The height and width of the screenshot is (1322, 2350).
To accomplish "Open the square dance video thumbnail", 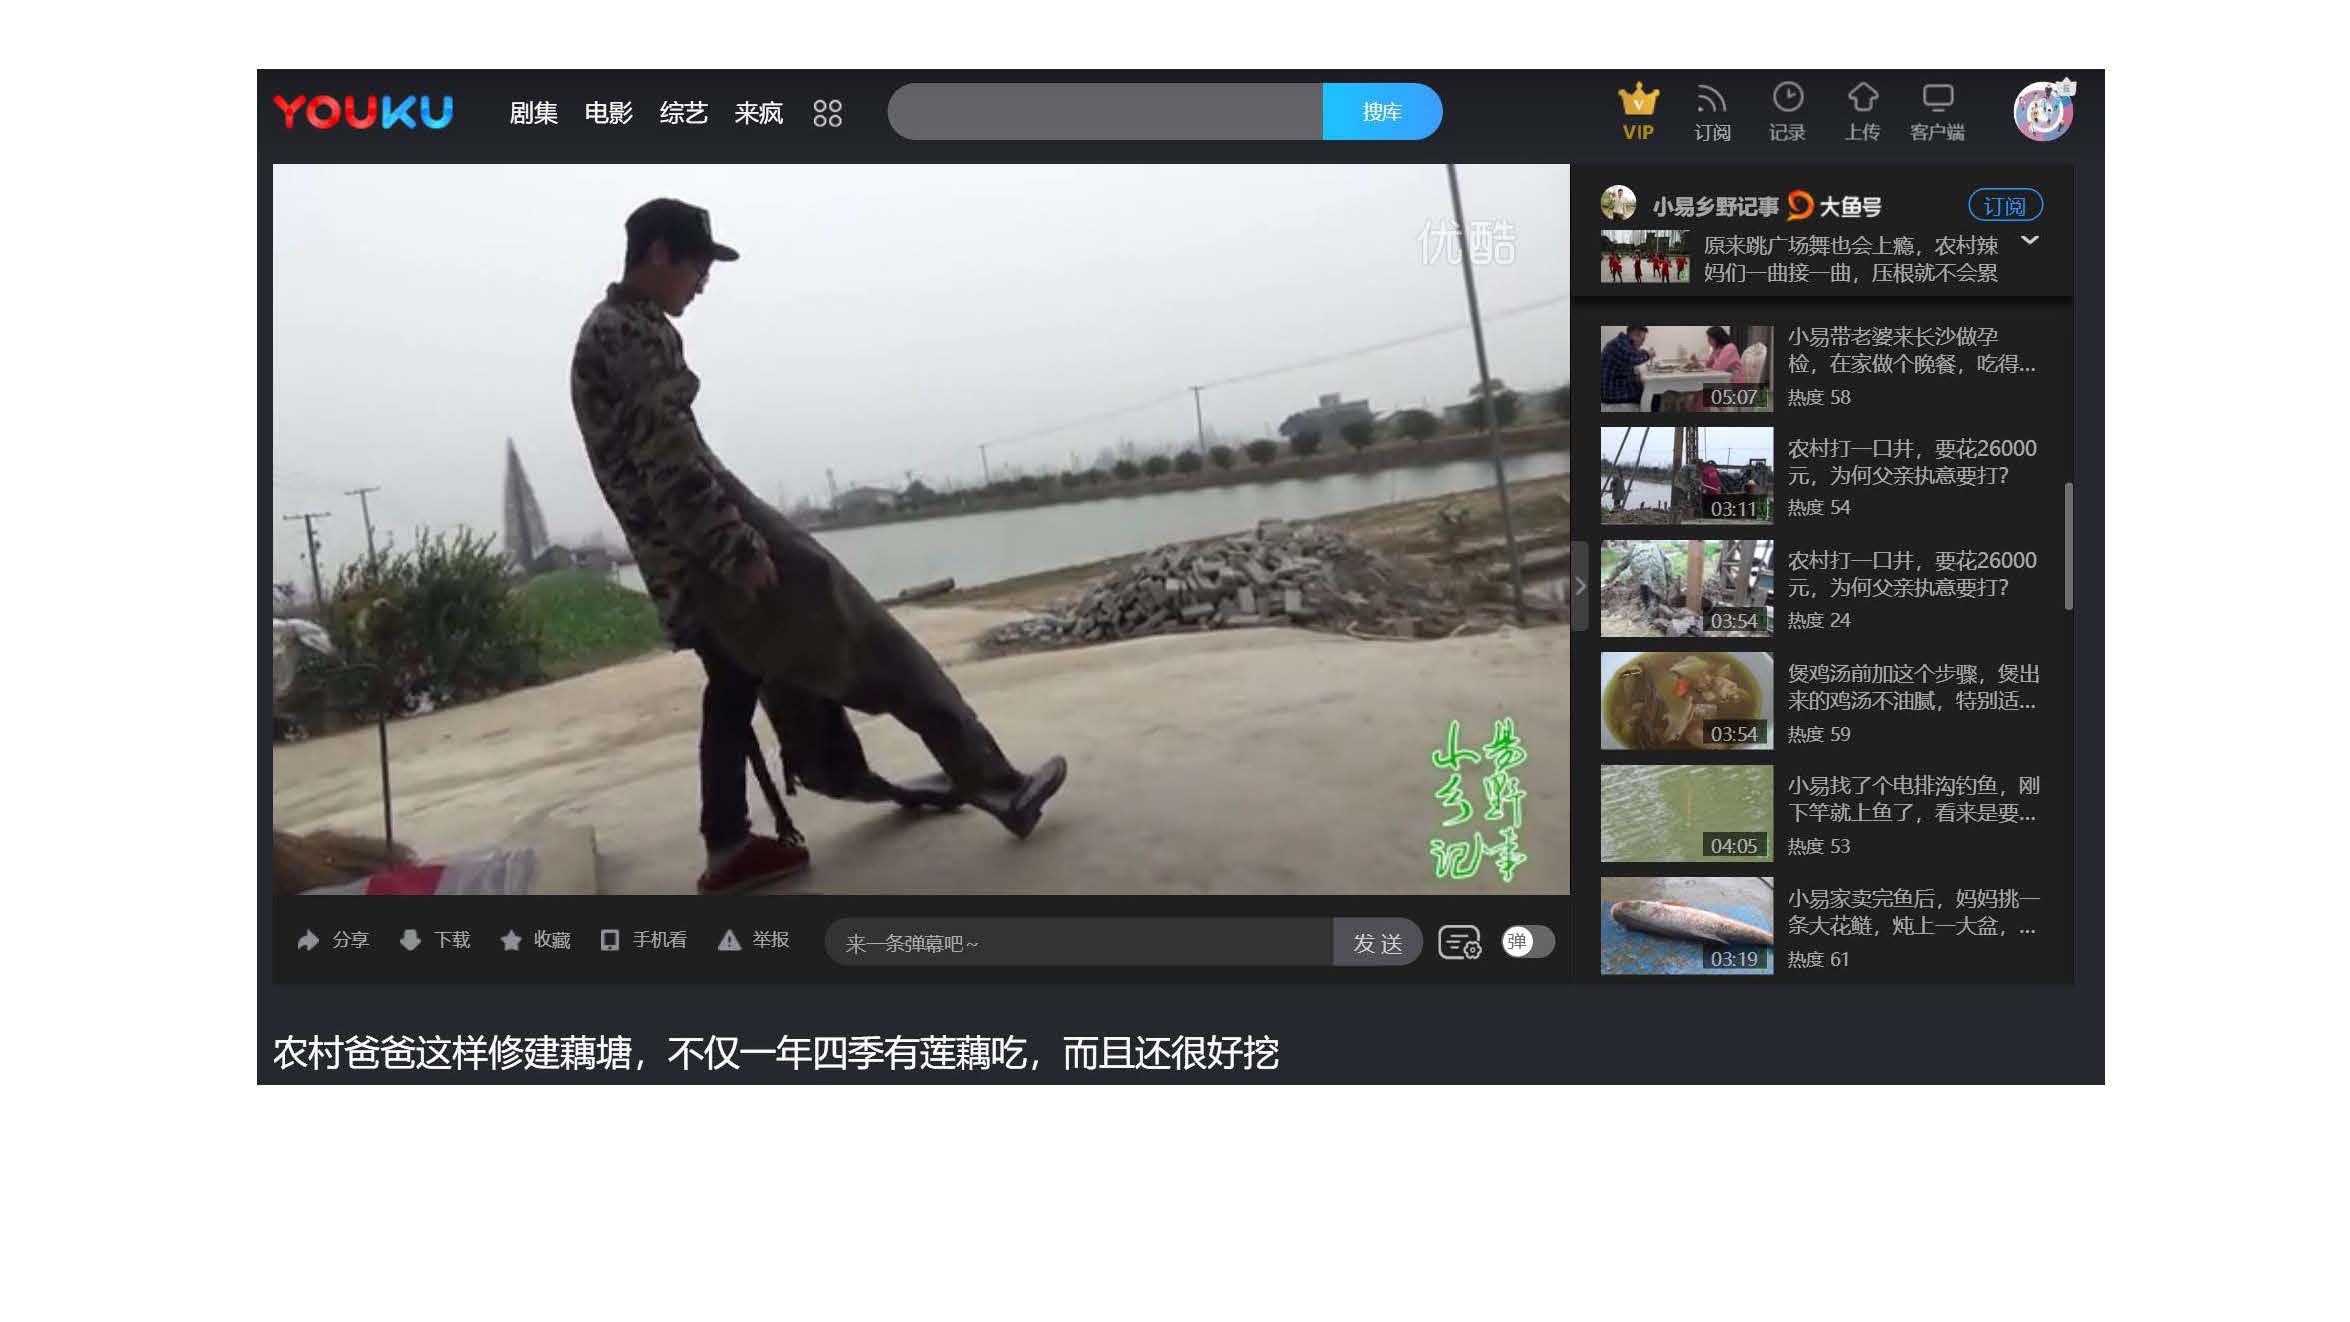I will [1645, 257].
